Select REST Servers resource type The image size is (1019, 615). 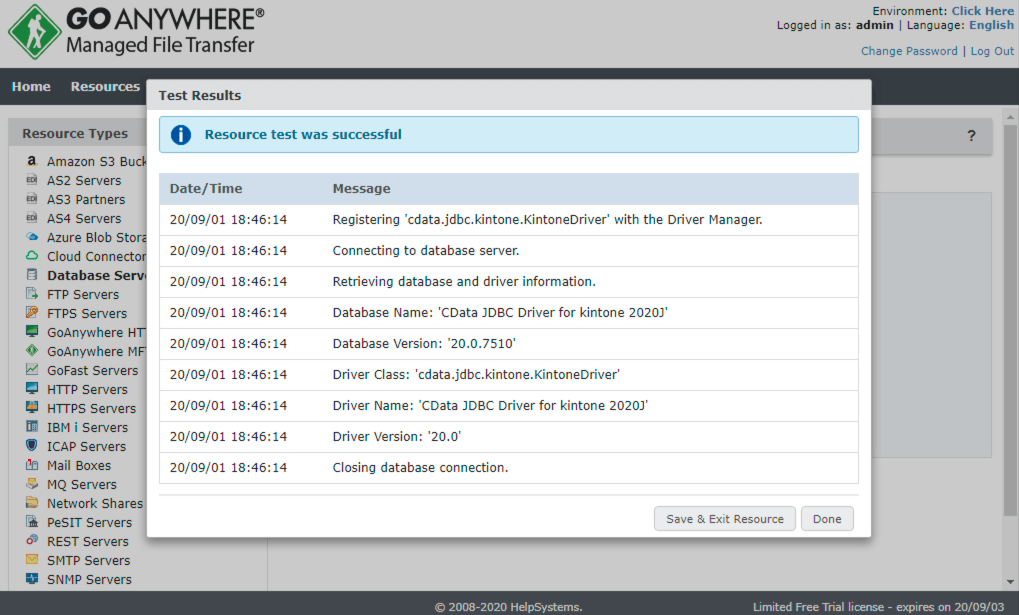coord(88,541)
